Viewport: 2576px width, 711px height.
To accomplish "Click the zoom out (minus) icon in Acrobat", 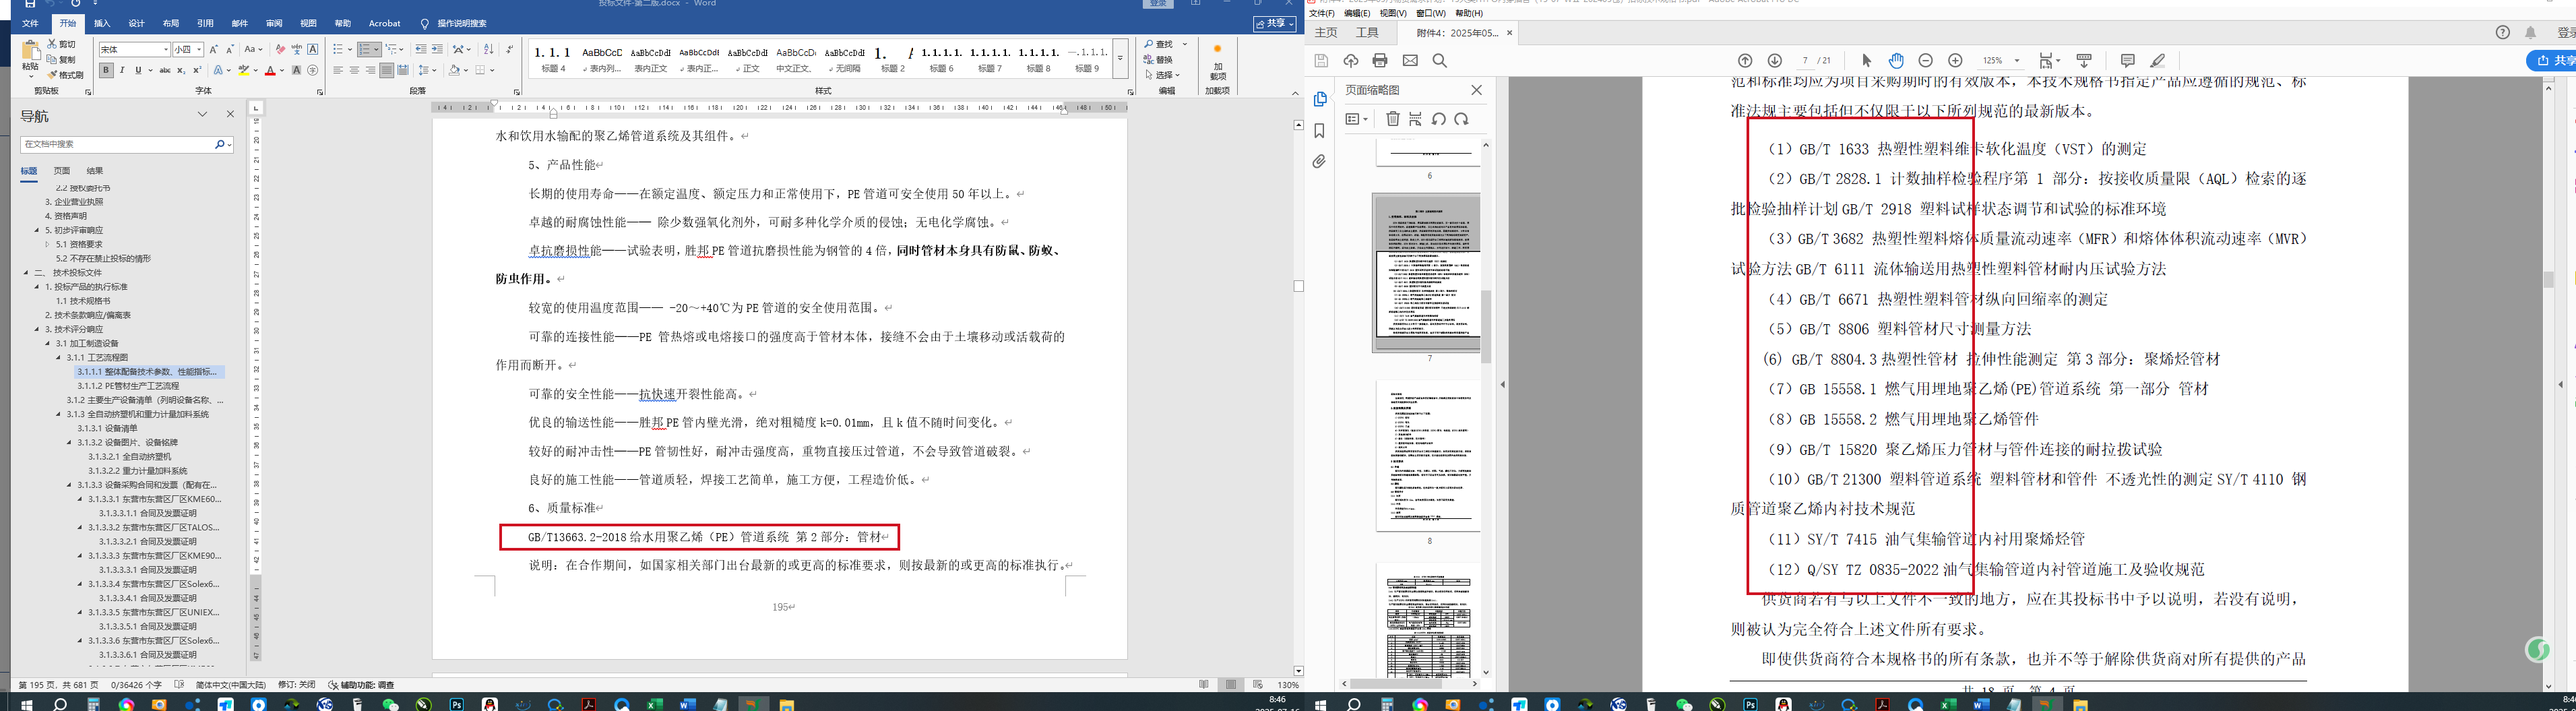I will click(x=1926, y=61).
